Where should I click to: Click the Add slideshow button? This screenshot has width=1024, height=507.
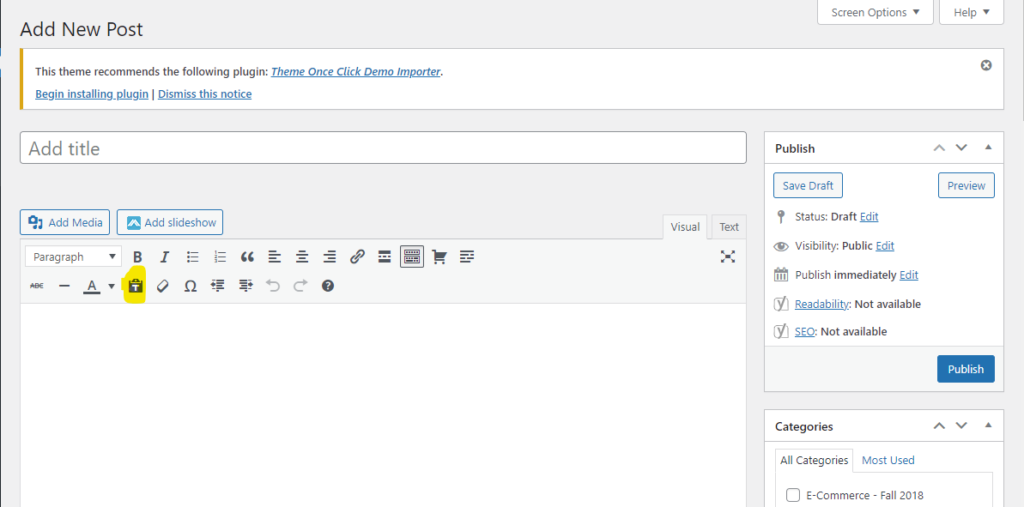[x=170, y=222]
